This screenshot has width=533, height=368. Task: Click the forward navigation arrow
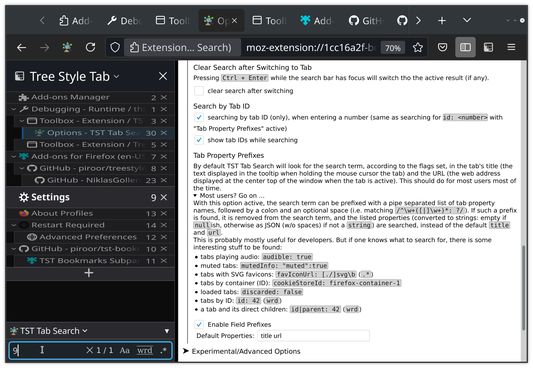click(45, 48)
